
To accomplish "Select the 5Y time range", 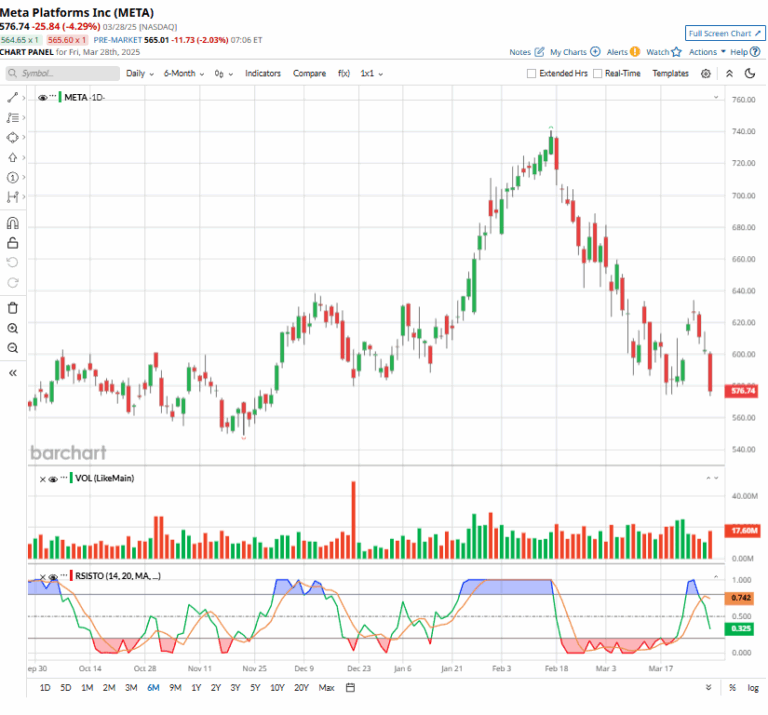I will (255, 688).
